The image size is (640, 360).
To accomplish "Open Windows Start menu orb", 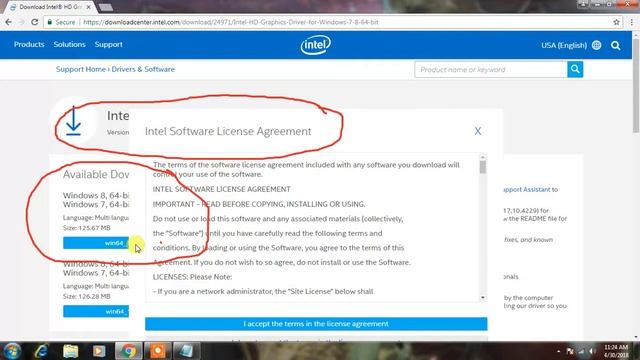I will (12, 351).
